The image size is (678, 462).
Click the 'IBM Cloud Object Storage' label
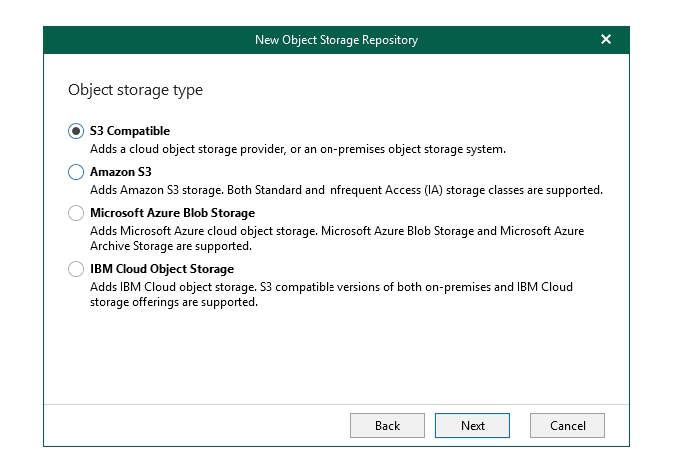(x=162, y=269)
